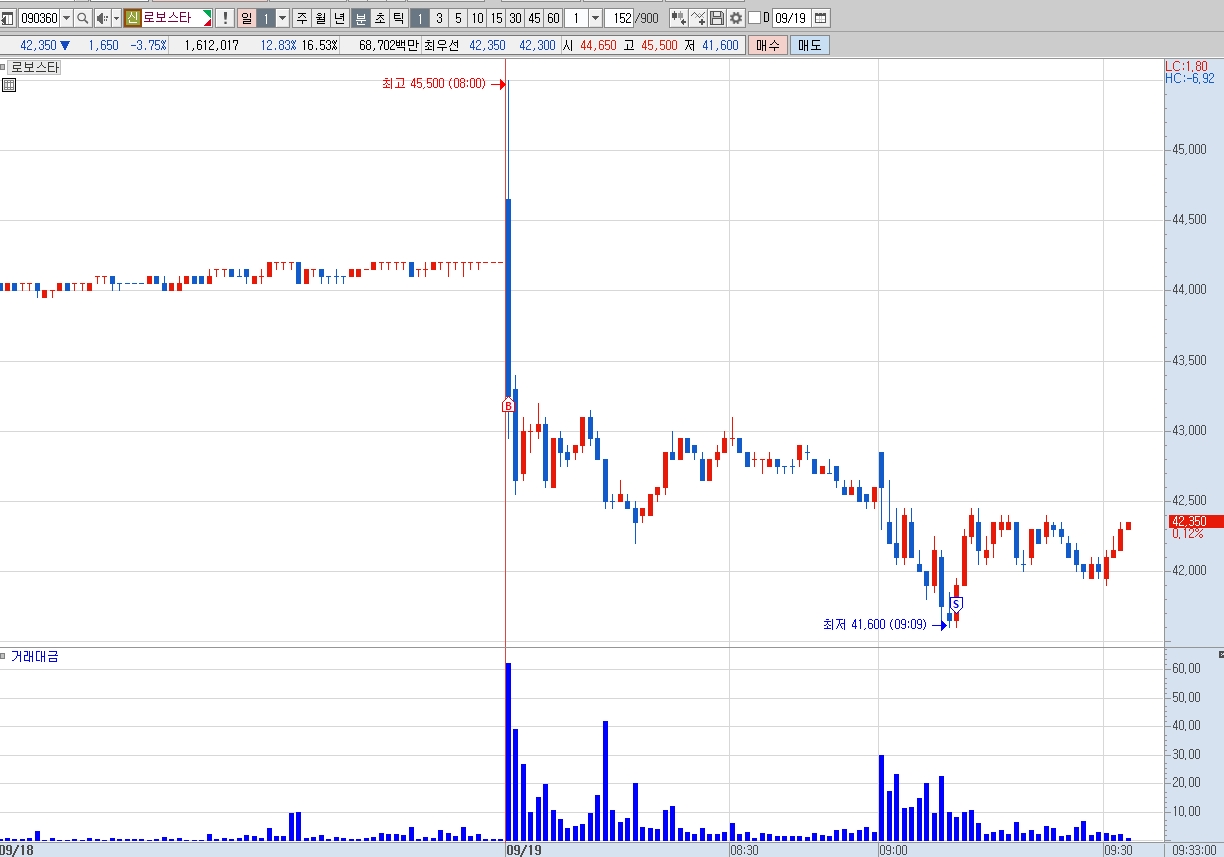The height and width of the screenshot is (857, 1224).
Task: Select the 월 monthly period toggle
Action: [x=320, y=18]
